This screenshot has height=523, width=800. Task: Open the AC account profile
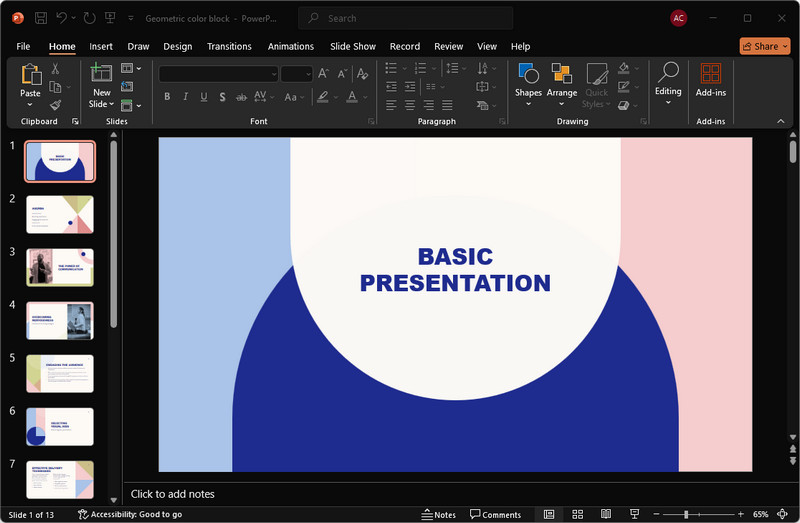678,18
